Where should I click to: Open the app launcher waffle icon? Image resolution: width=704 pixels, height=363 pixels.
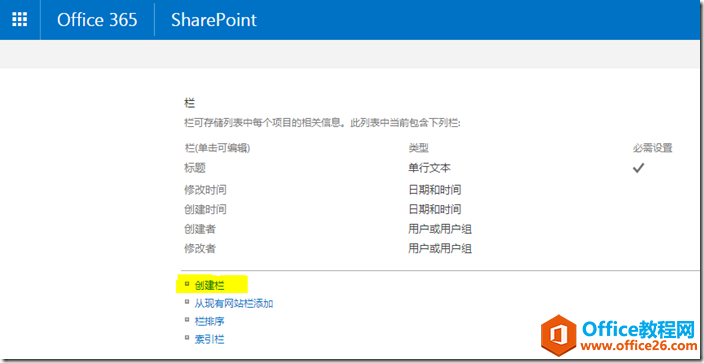click(x=20, y=19)
